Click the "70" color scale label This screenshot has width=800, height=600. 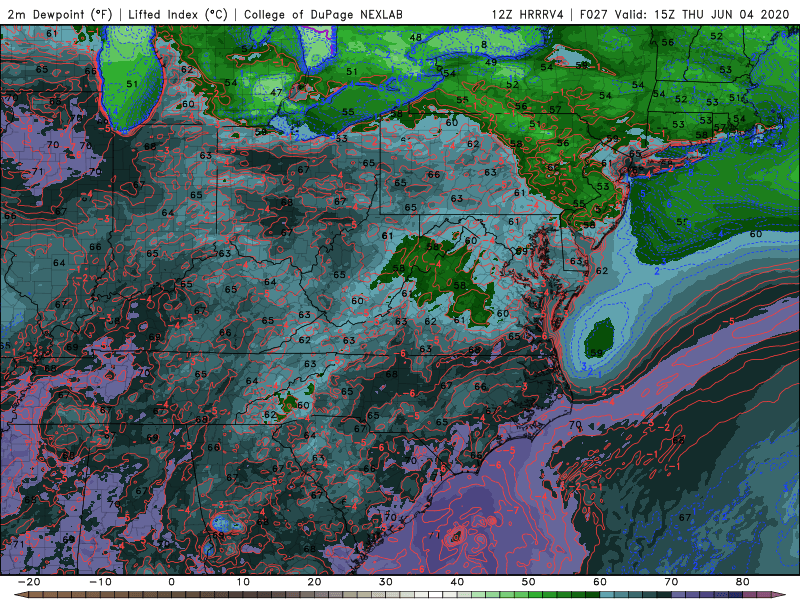pos(671,582)
